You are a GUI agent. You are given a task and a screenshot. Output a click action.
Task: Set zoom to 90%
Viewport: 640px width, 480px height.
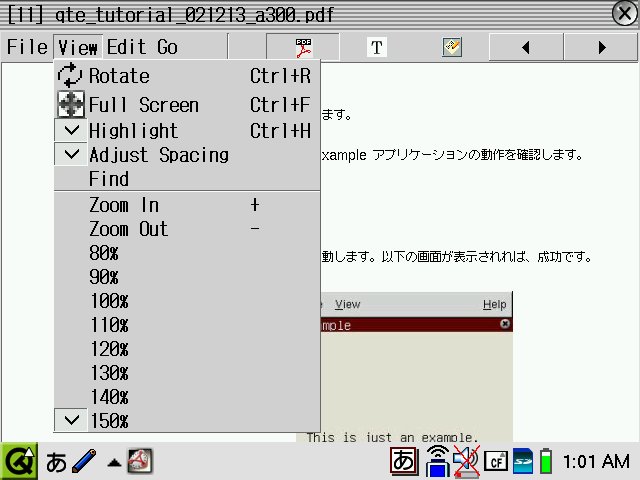pos(187,277)
